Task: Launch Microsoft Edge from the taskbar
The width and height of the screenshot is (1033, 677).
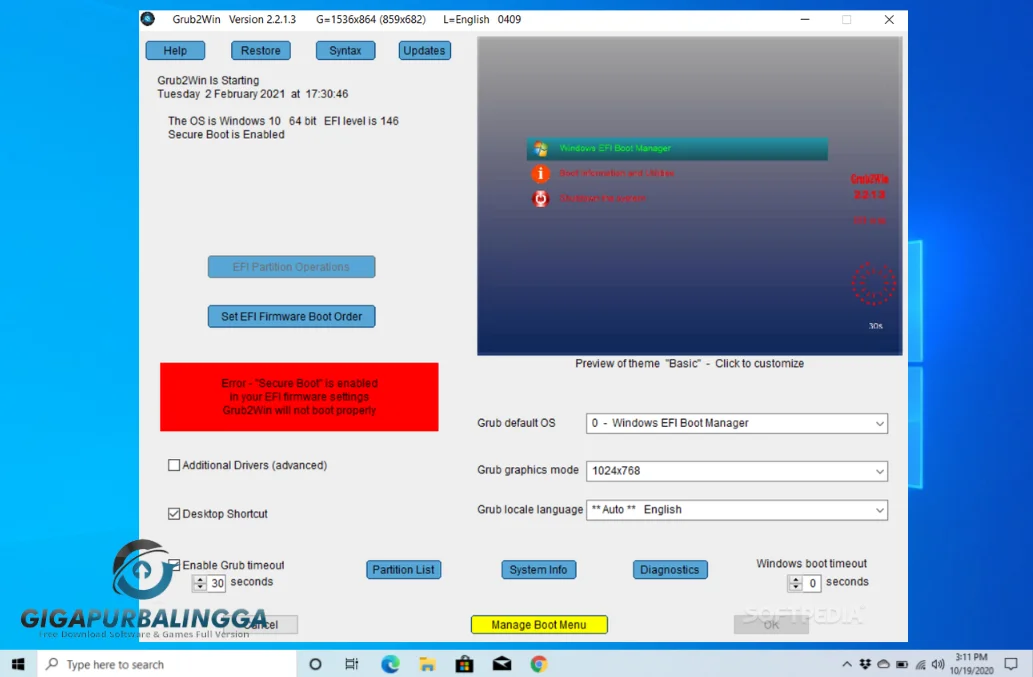Action: [389, 663]
